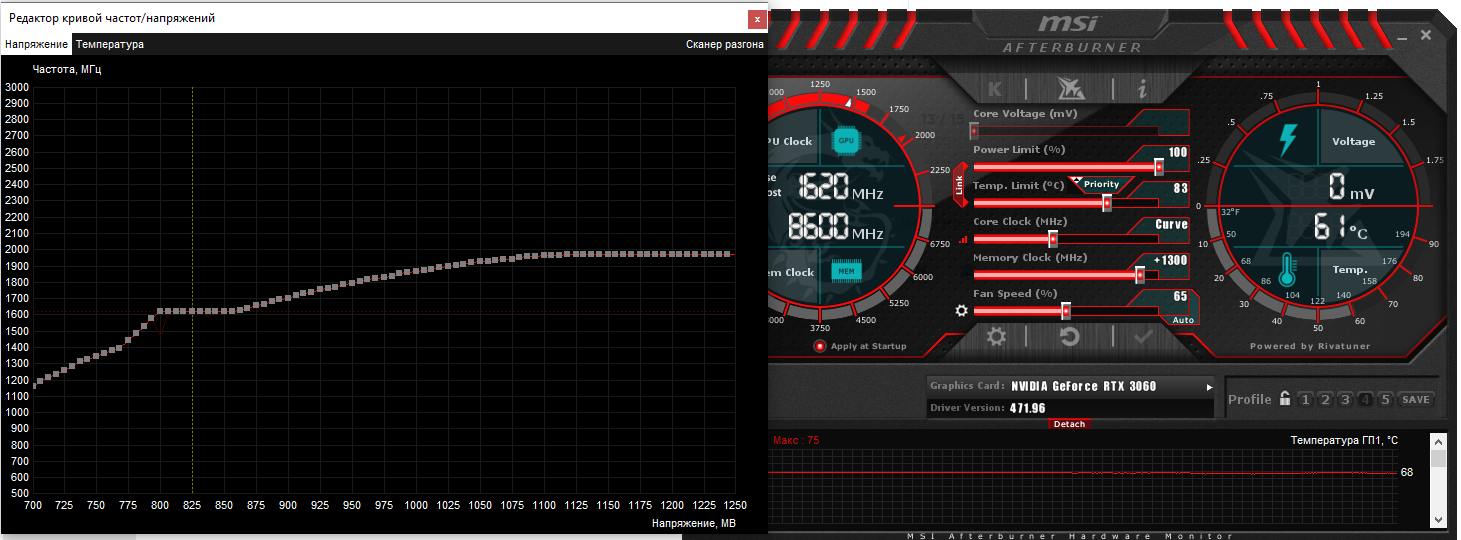Click the MEM chip icon in clock gauge

click(847, 271)
